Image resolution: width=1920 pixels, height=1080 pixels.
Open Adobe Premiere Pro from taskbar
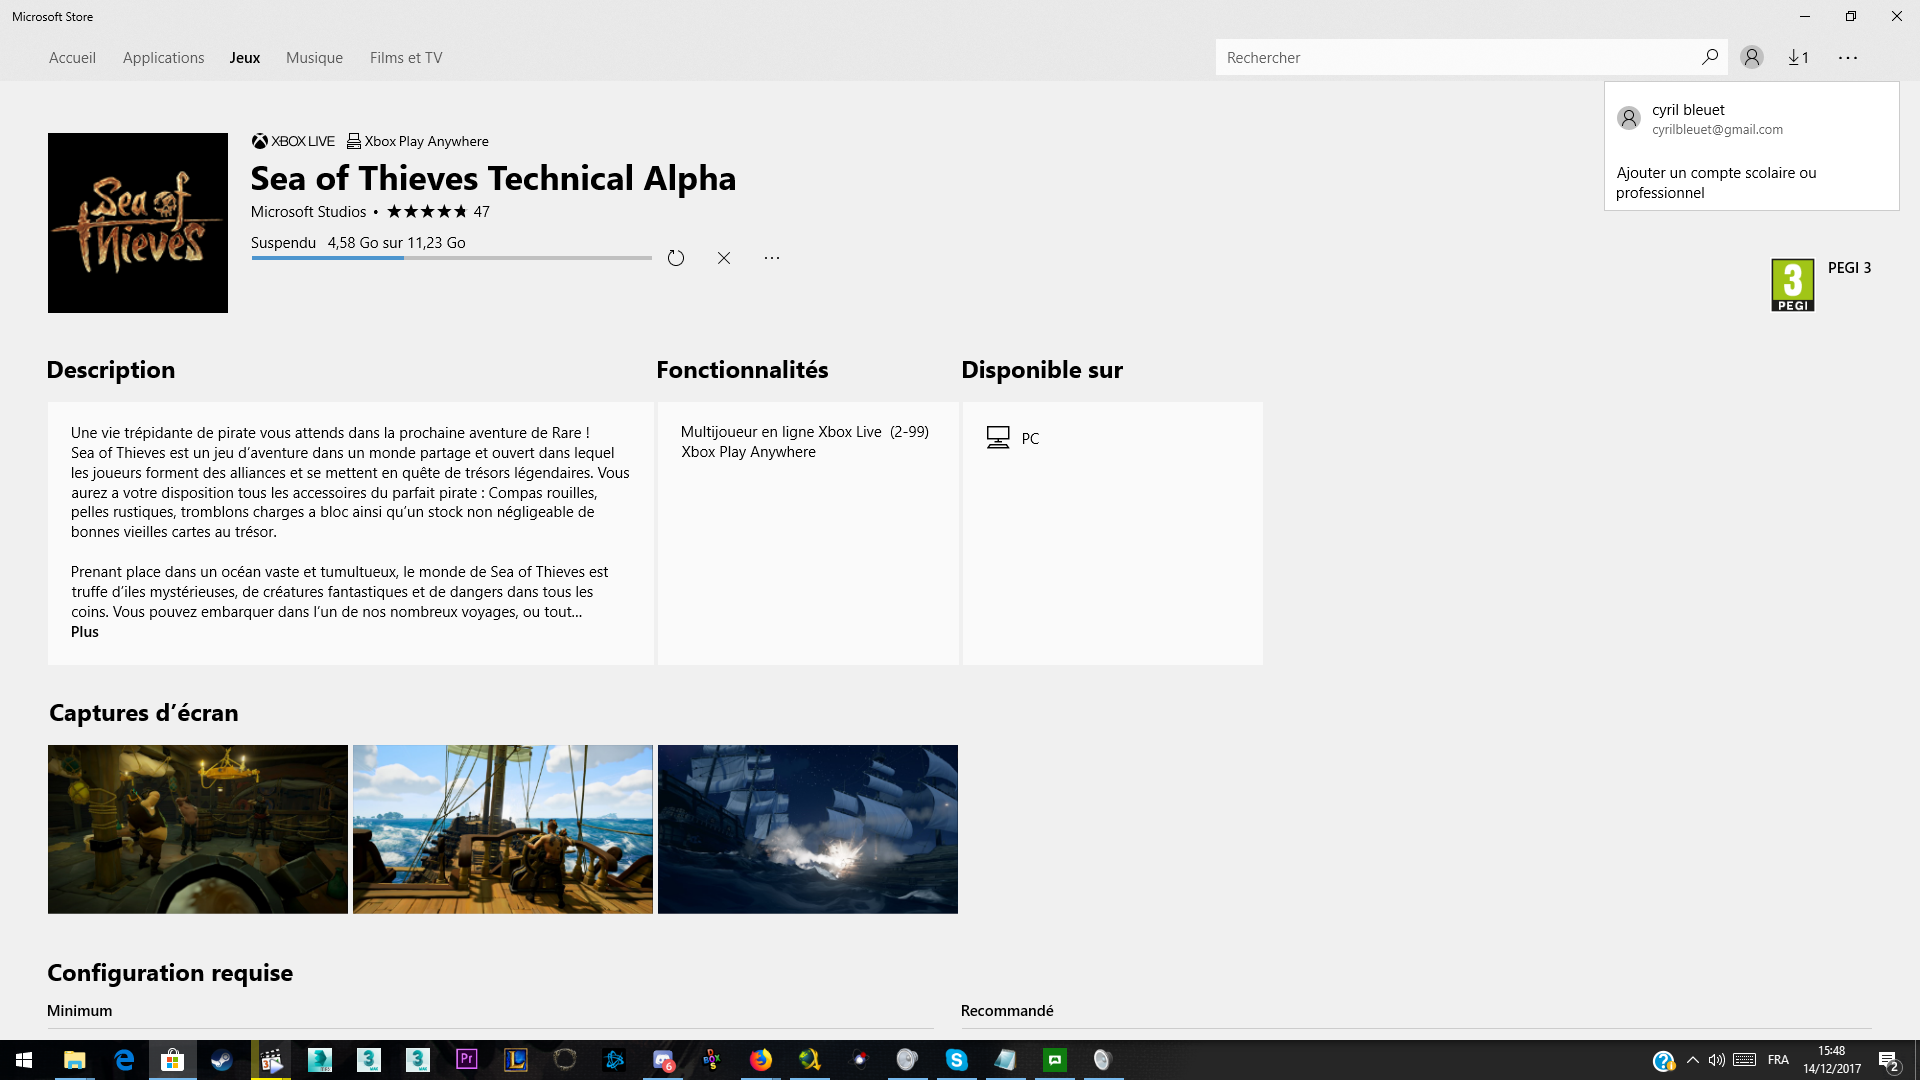466,1060
